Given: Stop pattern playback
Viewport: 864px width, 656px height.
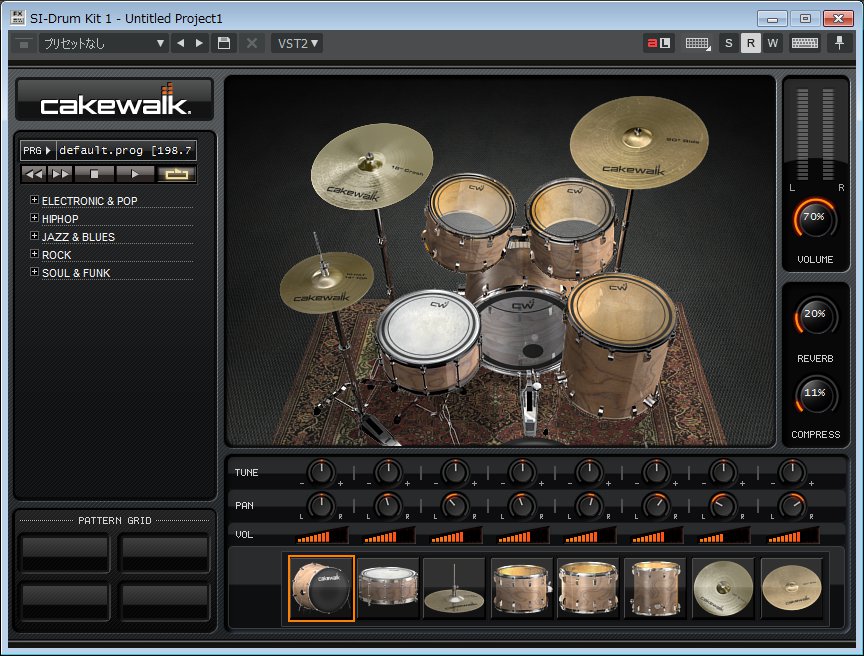Looking at the screenshot, I should pyautogui.click(x=94, y=174).
